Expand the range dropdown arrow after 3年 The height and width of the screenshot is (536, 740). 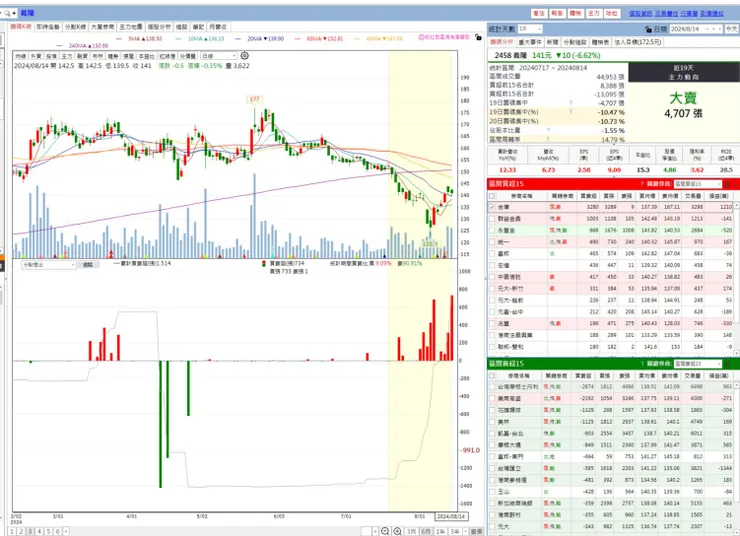[x=465, y=532]
